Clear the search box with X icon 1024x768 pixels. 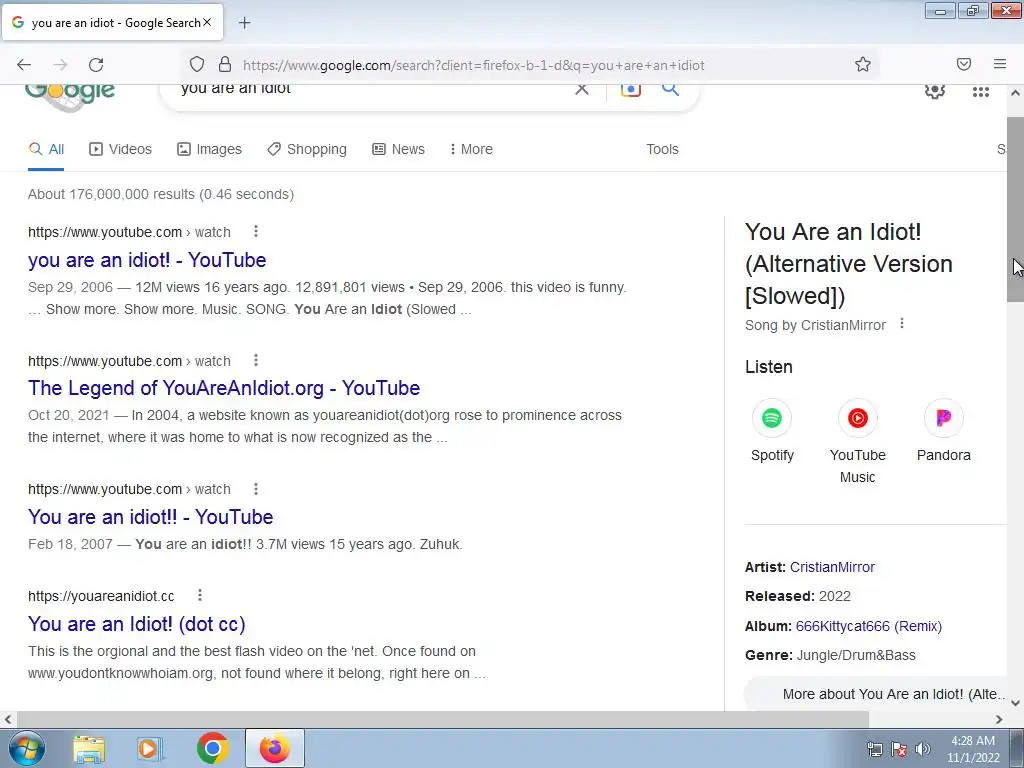click(581, 89)
